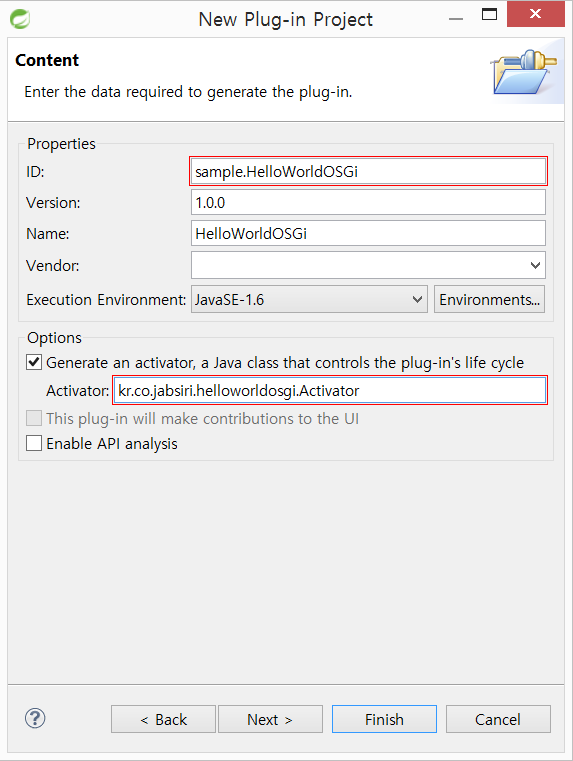
Task: Click the Name field HelloWorldOSGi
Action: pyautogui.click(x=368, y=233)
